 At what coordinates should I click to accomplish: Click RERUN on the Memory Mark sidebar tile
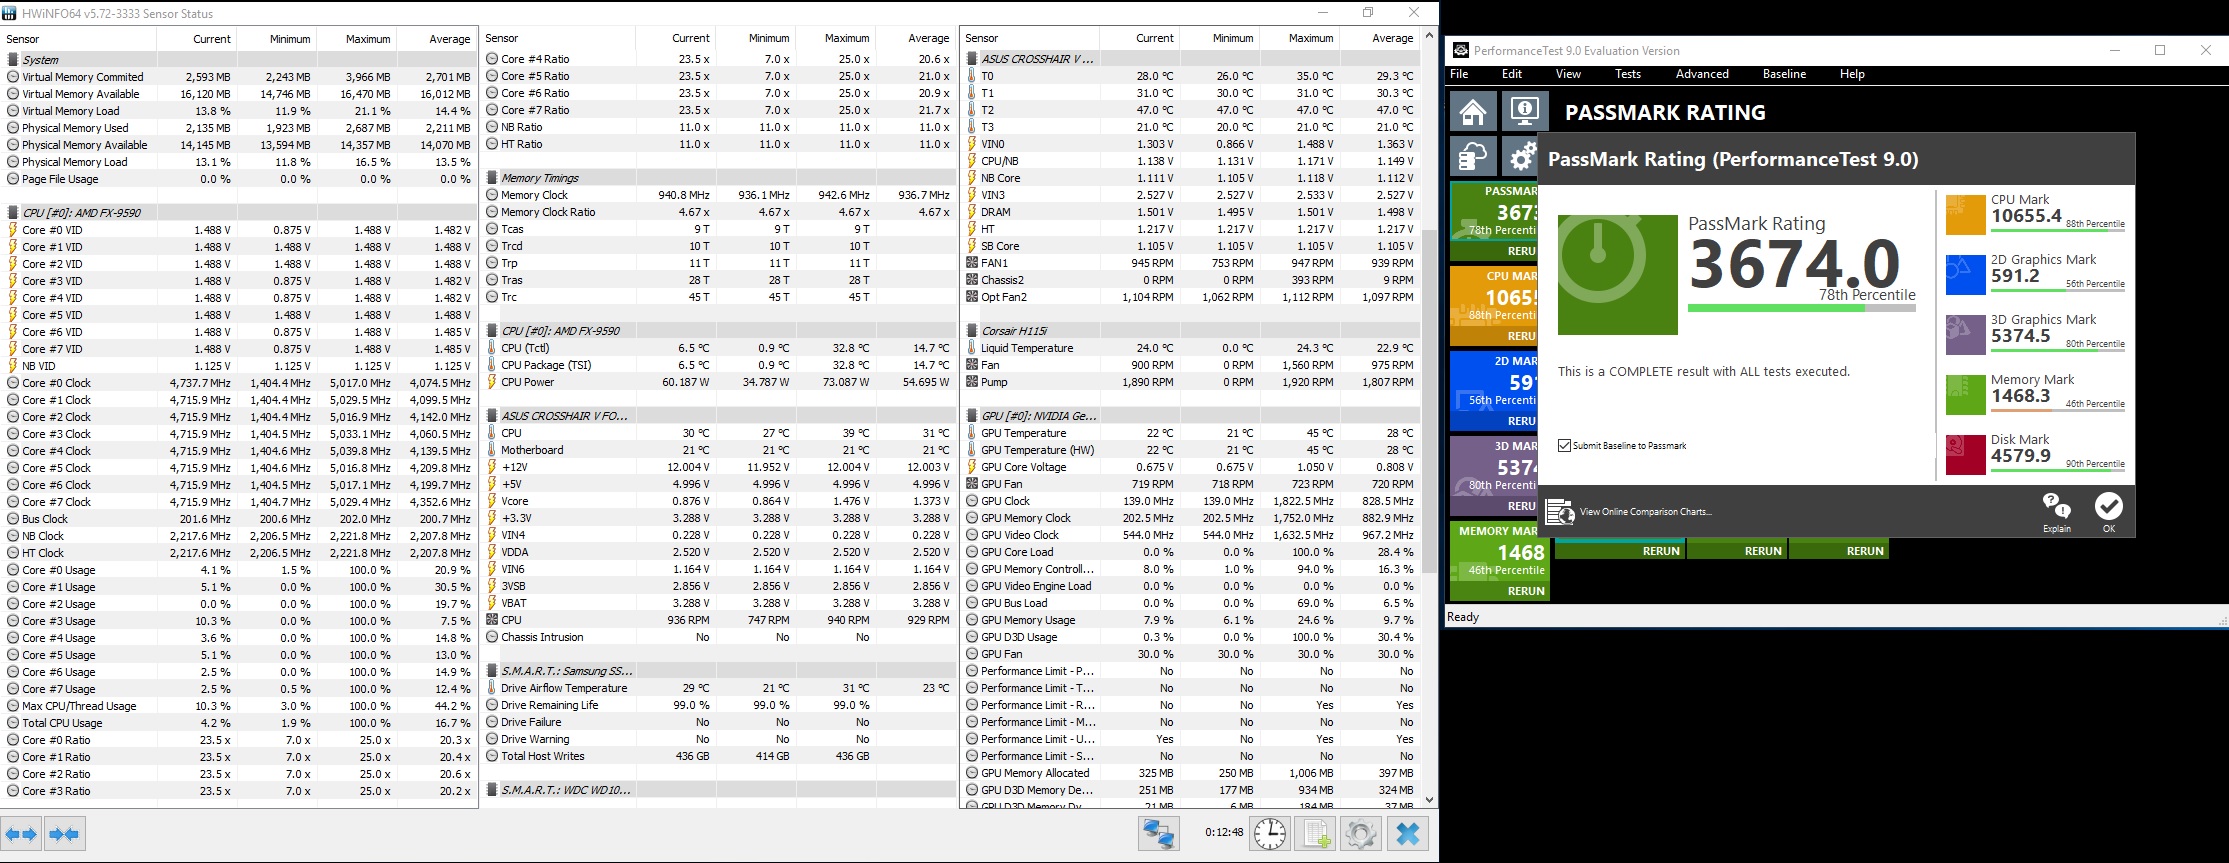click(x=1526, y=591)
